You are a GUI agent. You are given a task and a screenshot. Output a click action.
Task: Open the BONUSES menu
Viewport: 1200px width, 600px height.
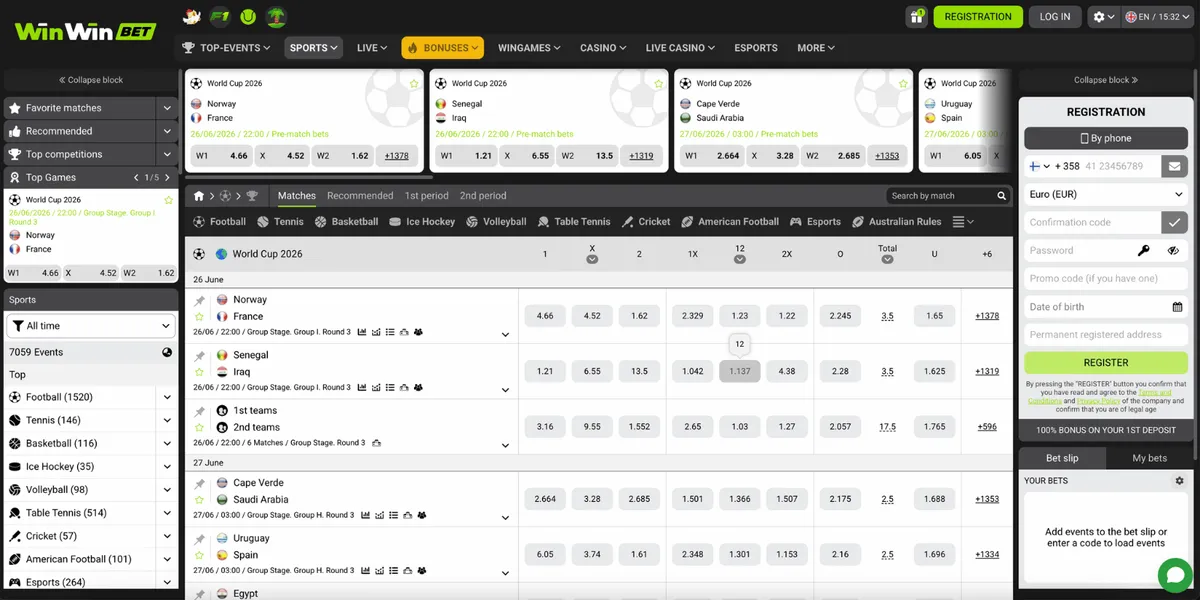pos(443,47)
